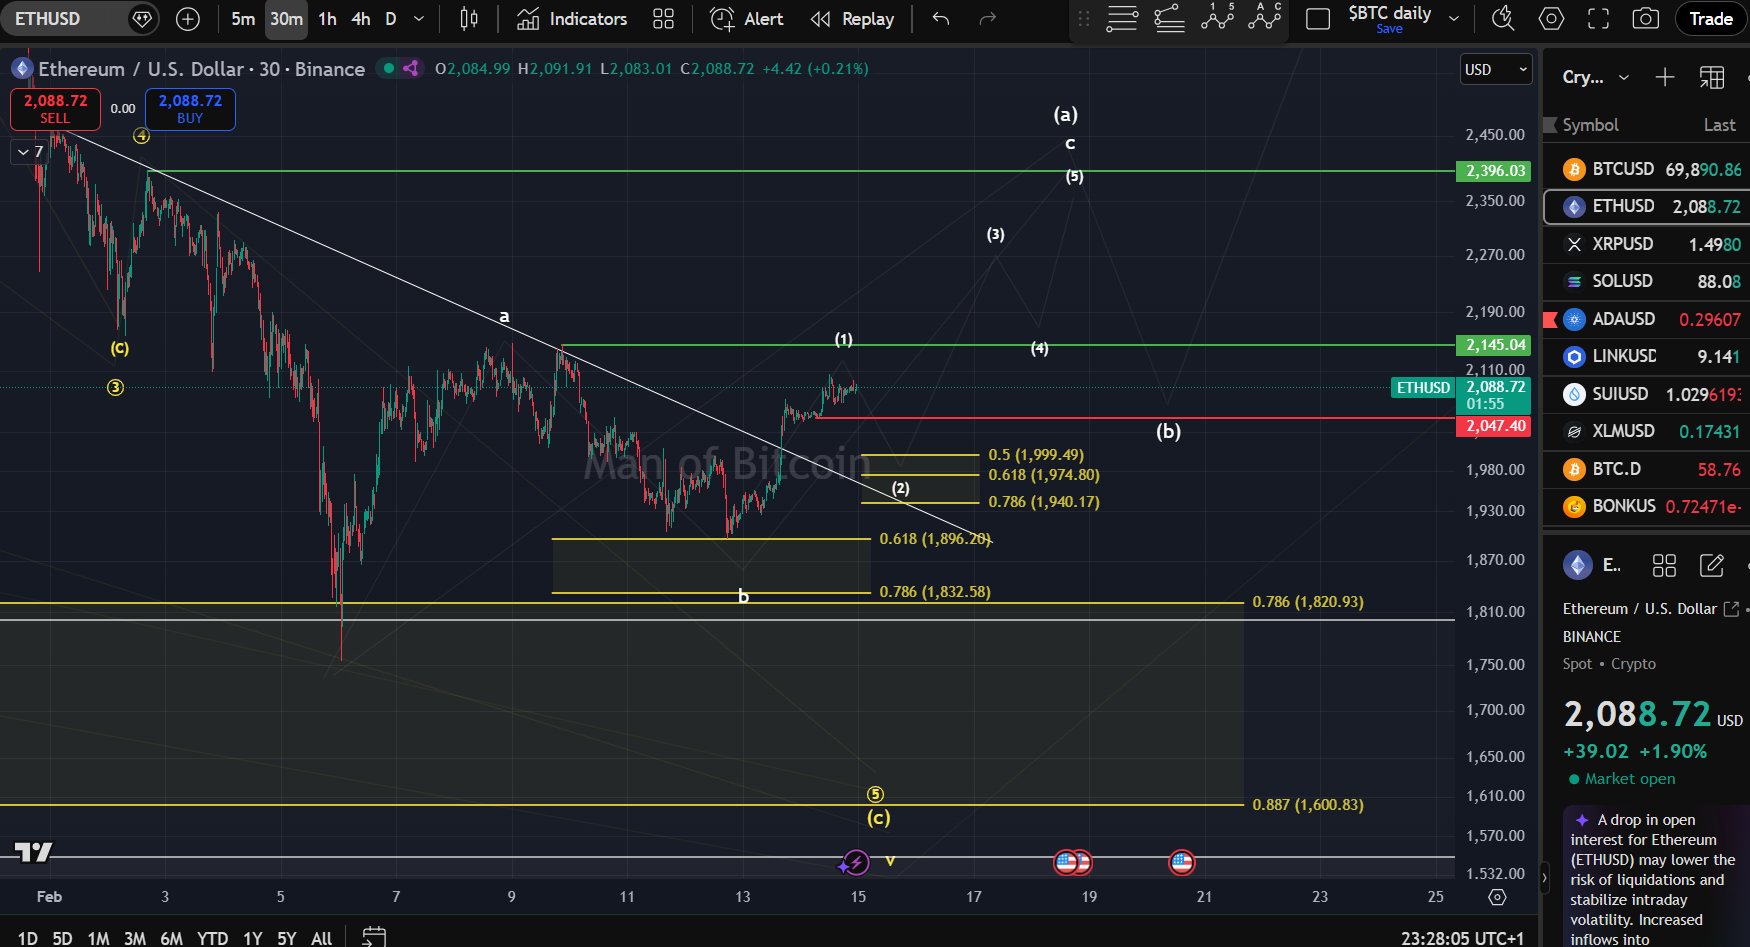Start bar Replay mode

pos(852,19)
